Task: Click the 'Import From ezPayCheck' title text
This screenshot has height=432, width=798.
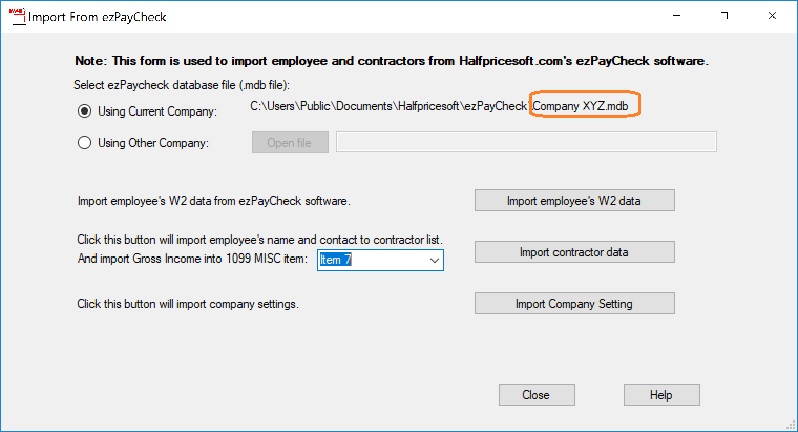Action: [99, 17]
